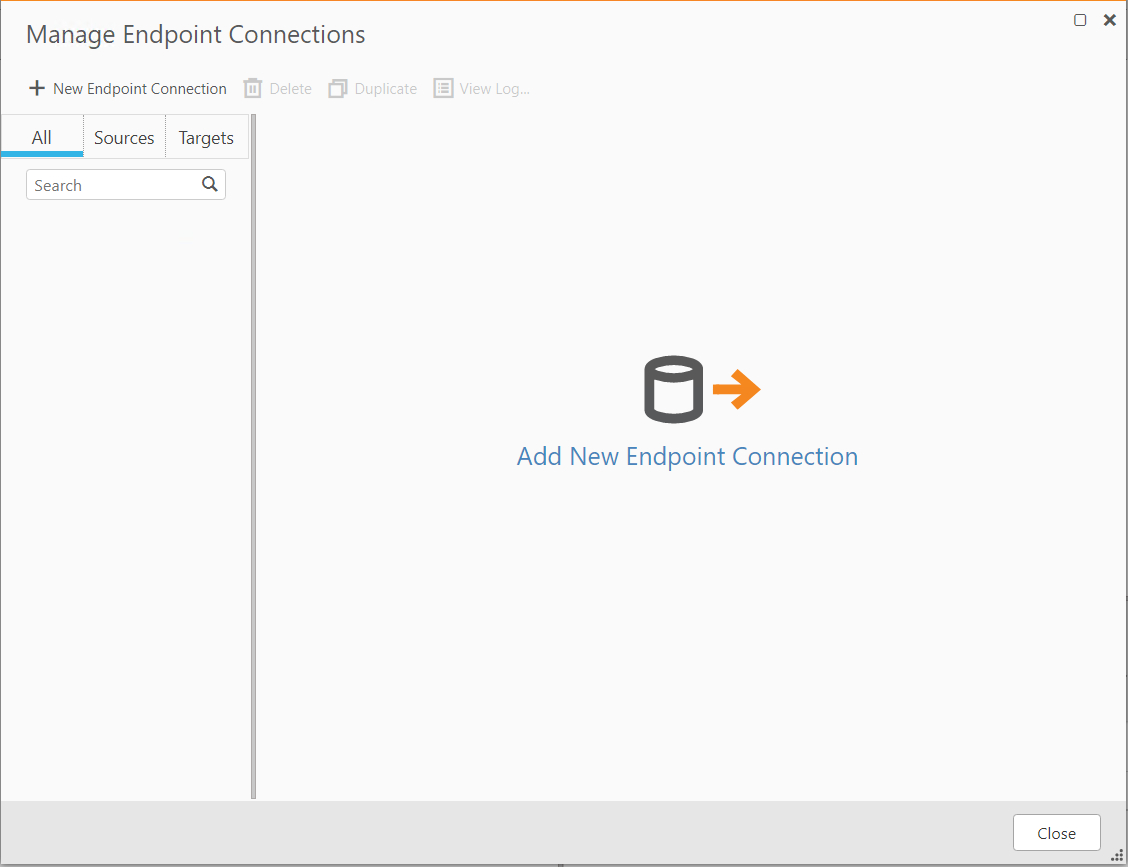Select the All tab
Viewport: 1128px width, 867px height.
[x=42, y=137]
